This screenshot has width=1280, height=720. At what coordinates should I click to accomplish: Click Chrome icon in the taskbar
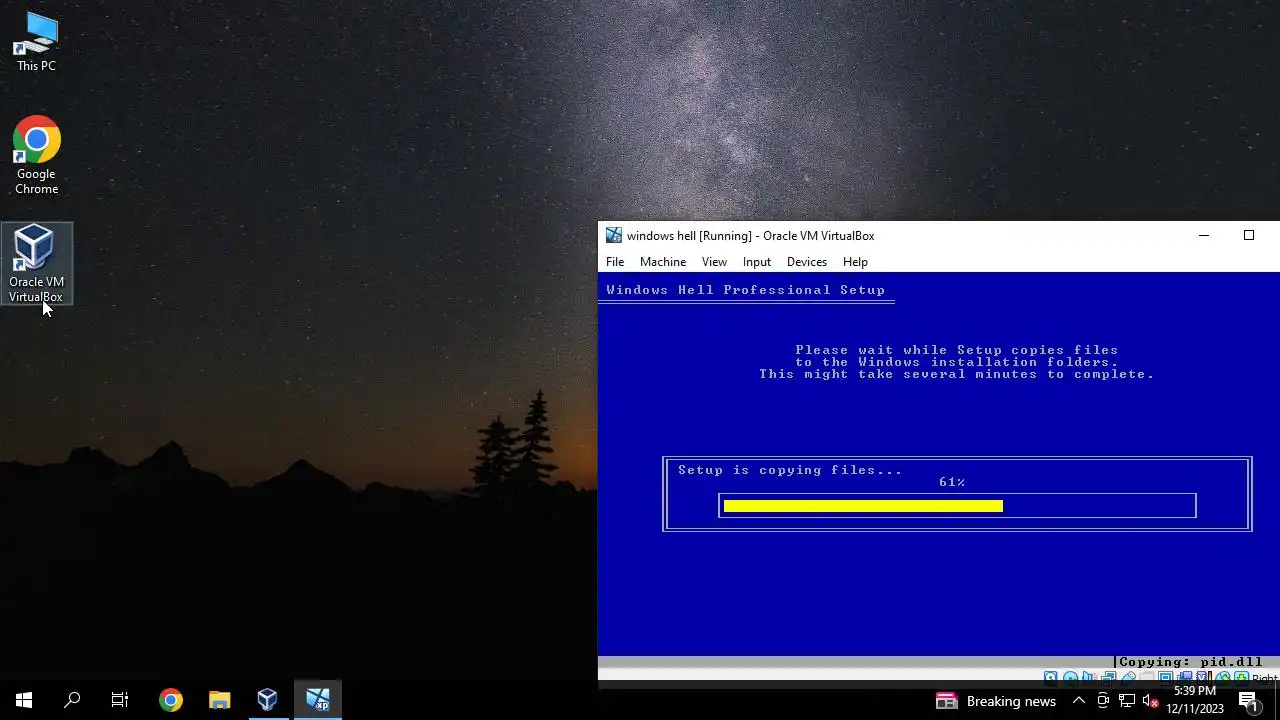tap(171, 700)
